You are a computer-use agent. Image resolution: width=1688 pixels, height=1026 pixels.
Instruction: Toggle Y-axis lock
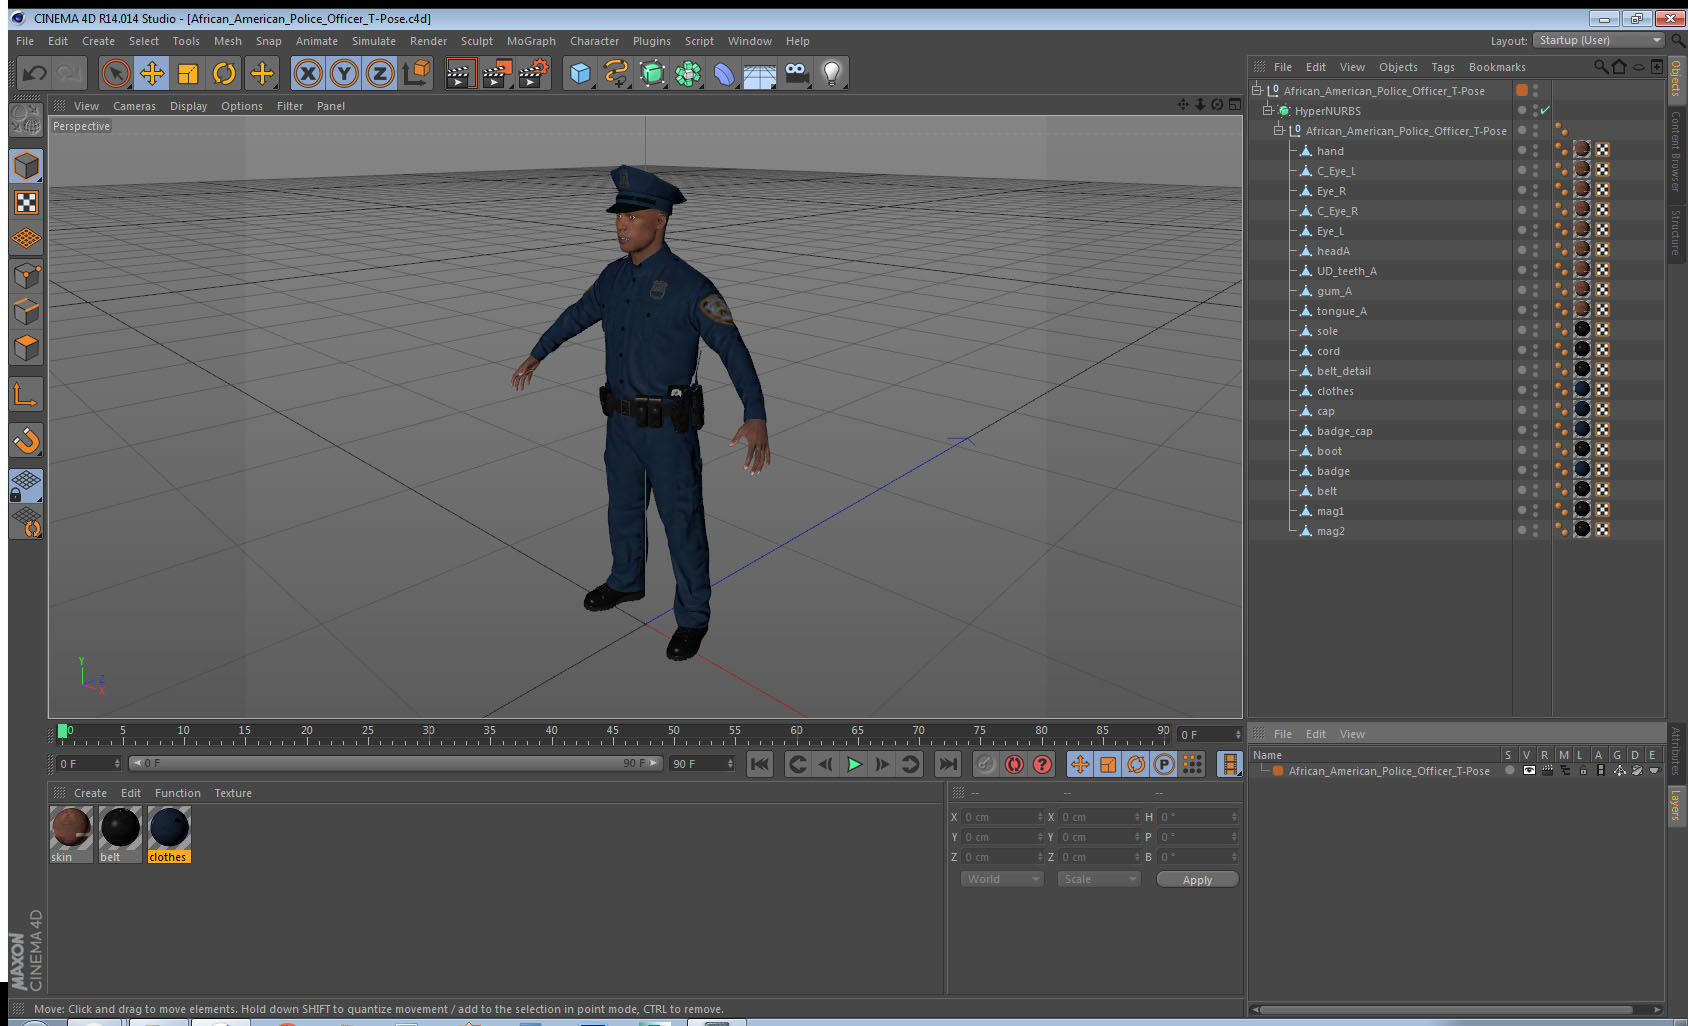[344, 73]
